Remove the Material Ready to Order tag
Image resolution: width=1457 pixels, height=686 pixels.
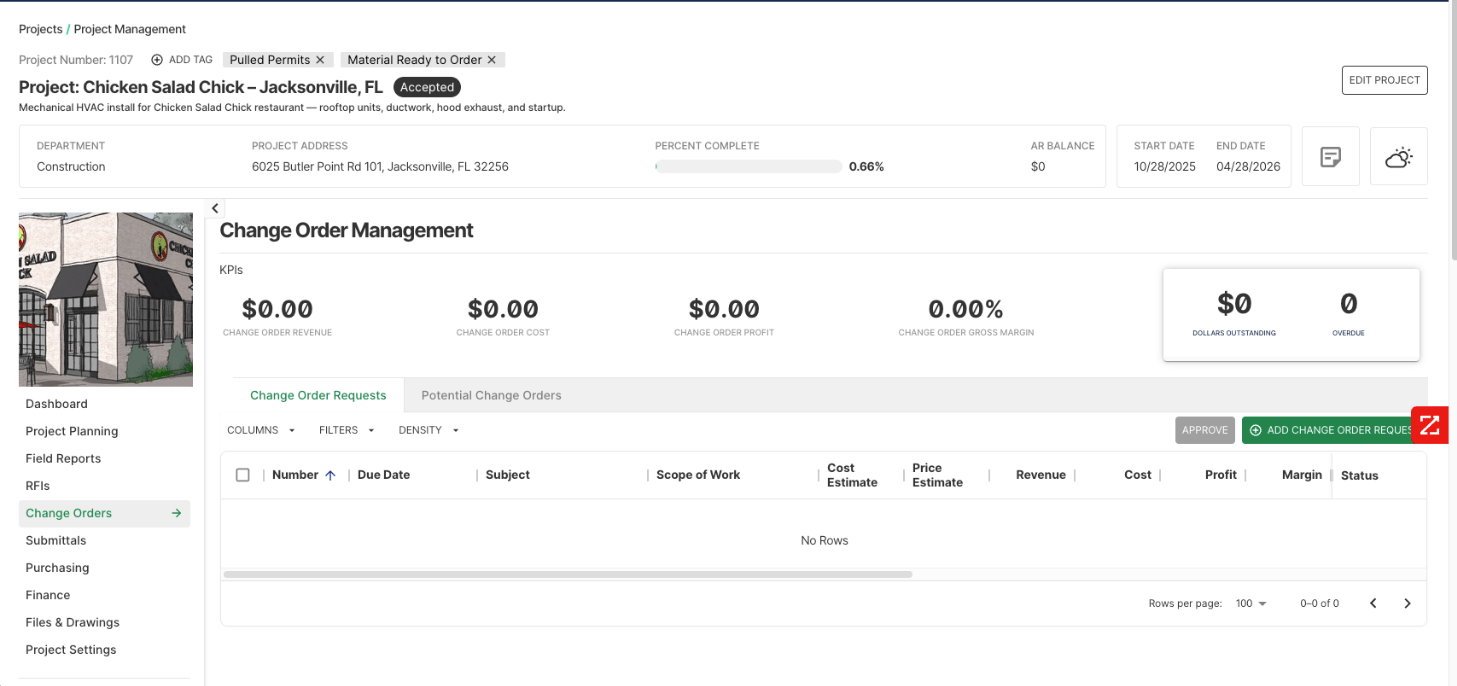point(491,60)
